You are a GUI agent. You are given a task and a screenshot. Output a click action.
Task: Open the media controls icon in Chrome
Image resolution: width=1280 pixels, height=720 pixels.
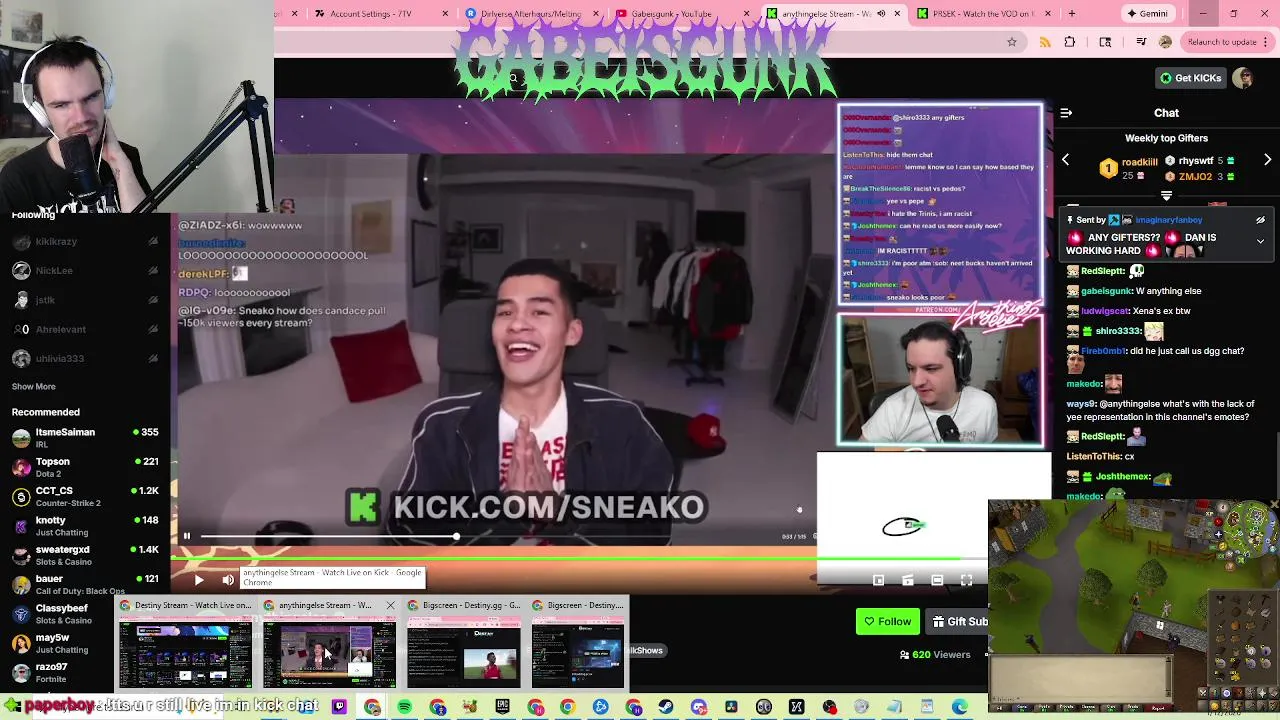coord(1141,42)
